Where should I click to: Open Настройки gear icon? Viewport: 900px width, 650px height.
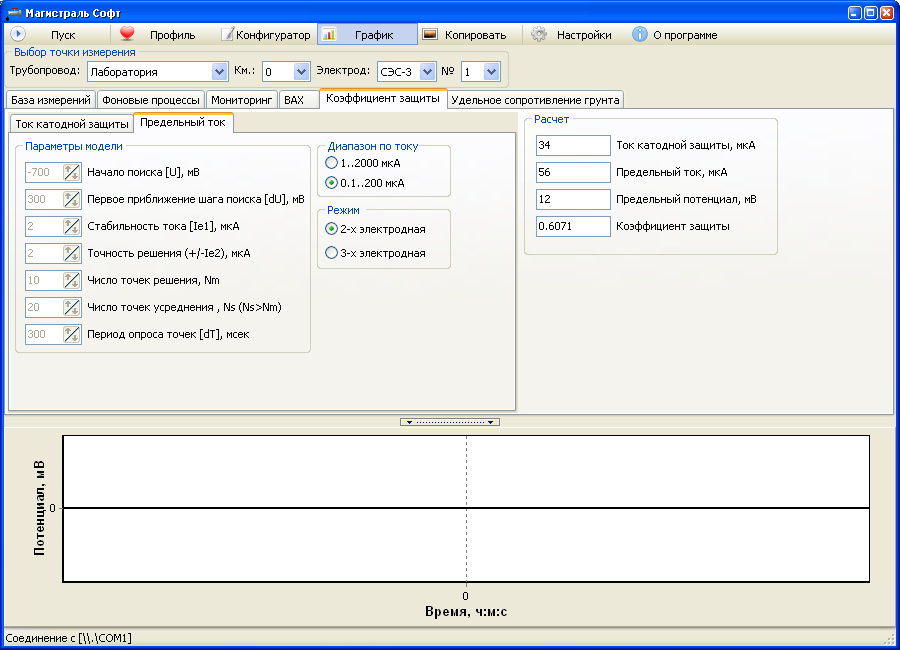(539, 34)
